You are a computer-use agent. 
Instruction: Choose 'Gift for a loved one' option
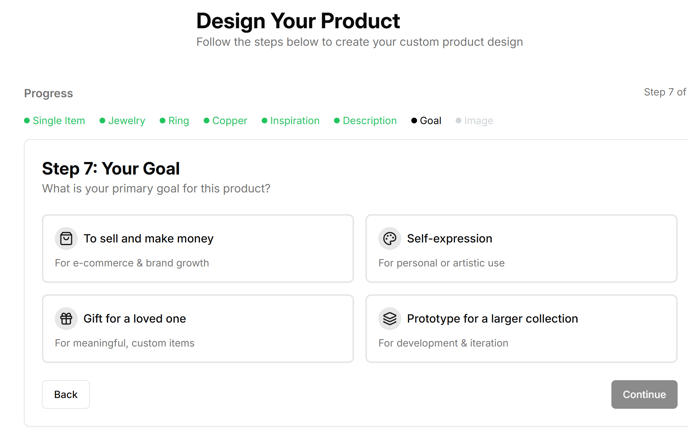click(198, 328)
